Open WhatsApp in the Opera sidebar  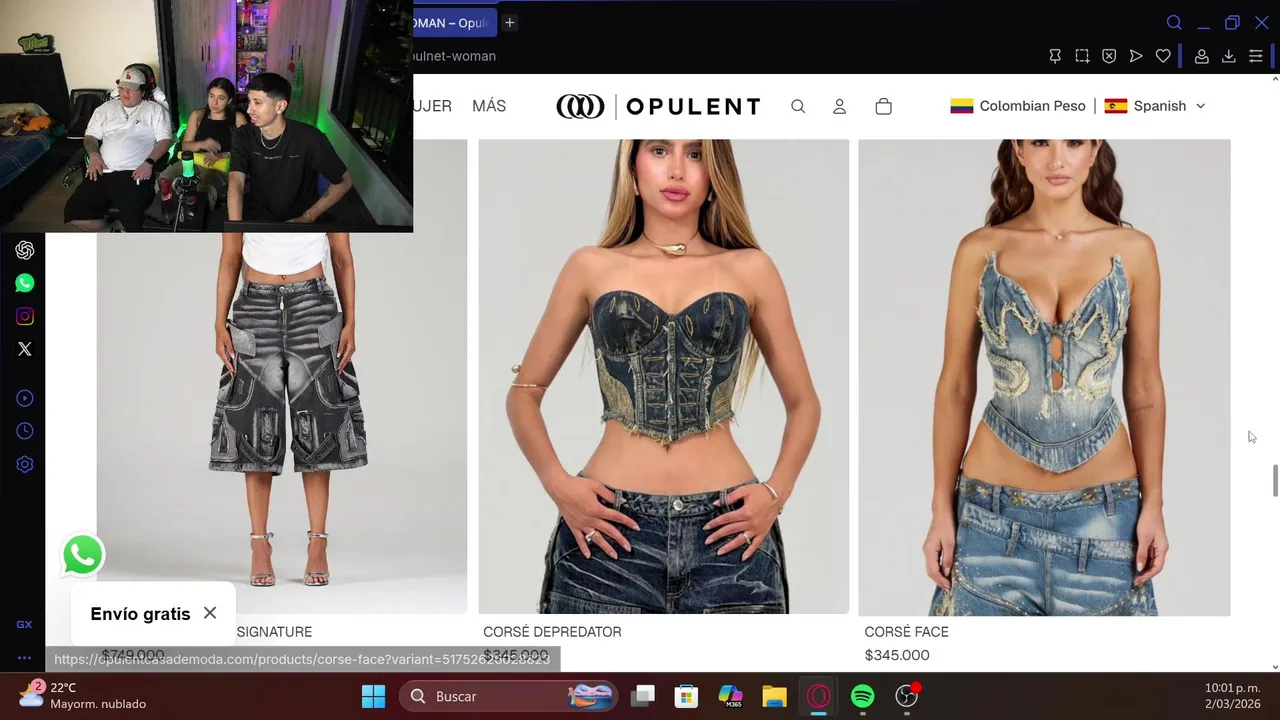[25, 283]
